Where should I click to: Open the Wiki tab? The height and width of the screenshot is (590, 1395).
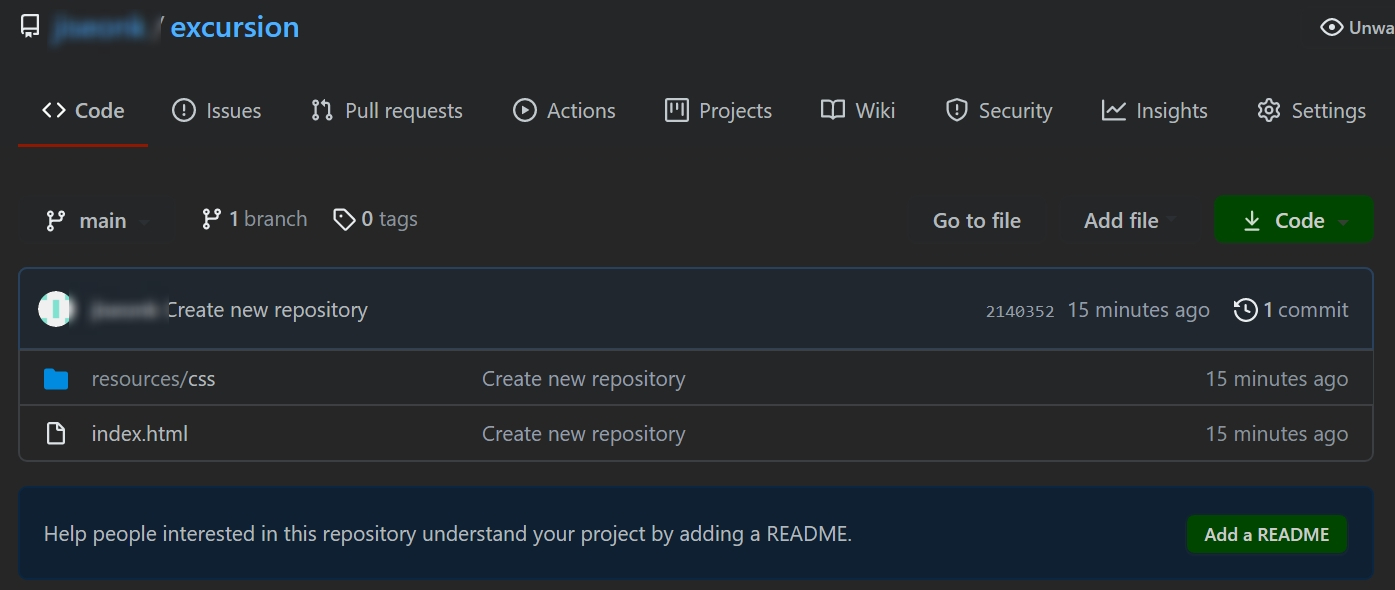[x=858, y=111]
